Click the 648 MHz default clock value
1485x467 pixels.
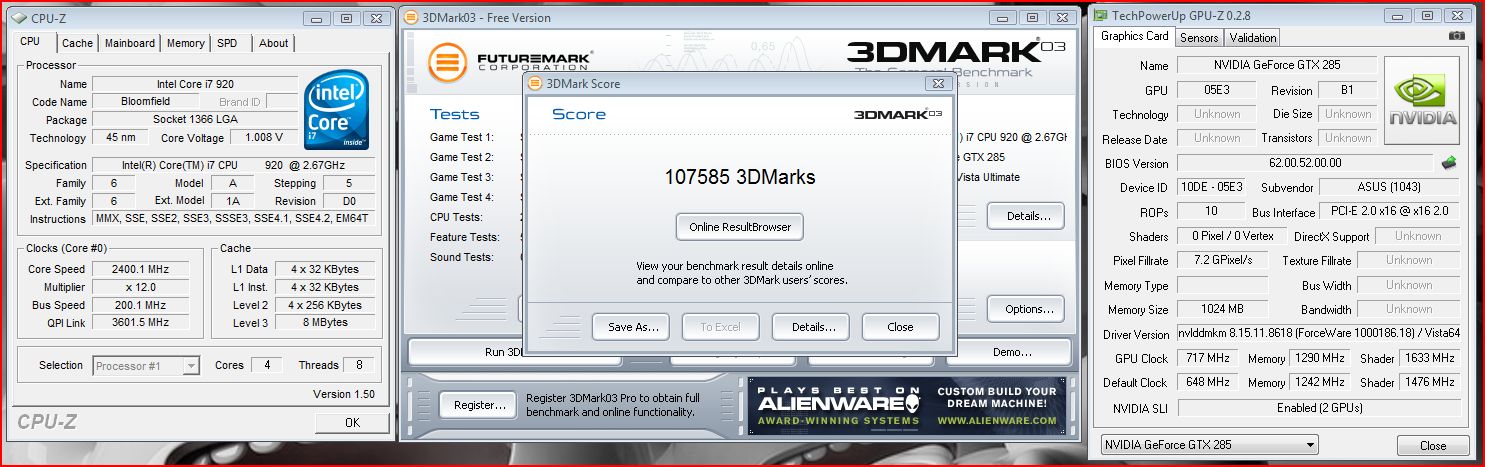pyautogui.click(x=1207, y=382)
